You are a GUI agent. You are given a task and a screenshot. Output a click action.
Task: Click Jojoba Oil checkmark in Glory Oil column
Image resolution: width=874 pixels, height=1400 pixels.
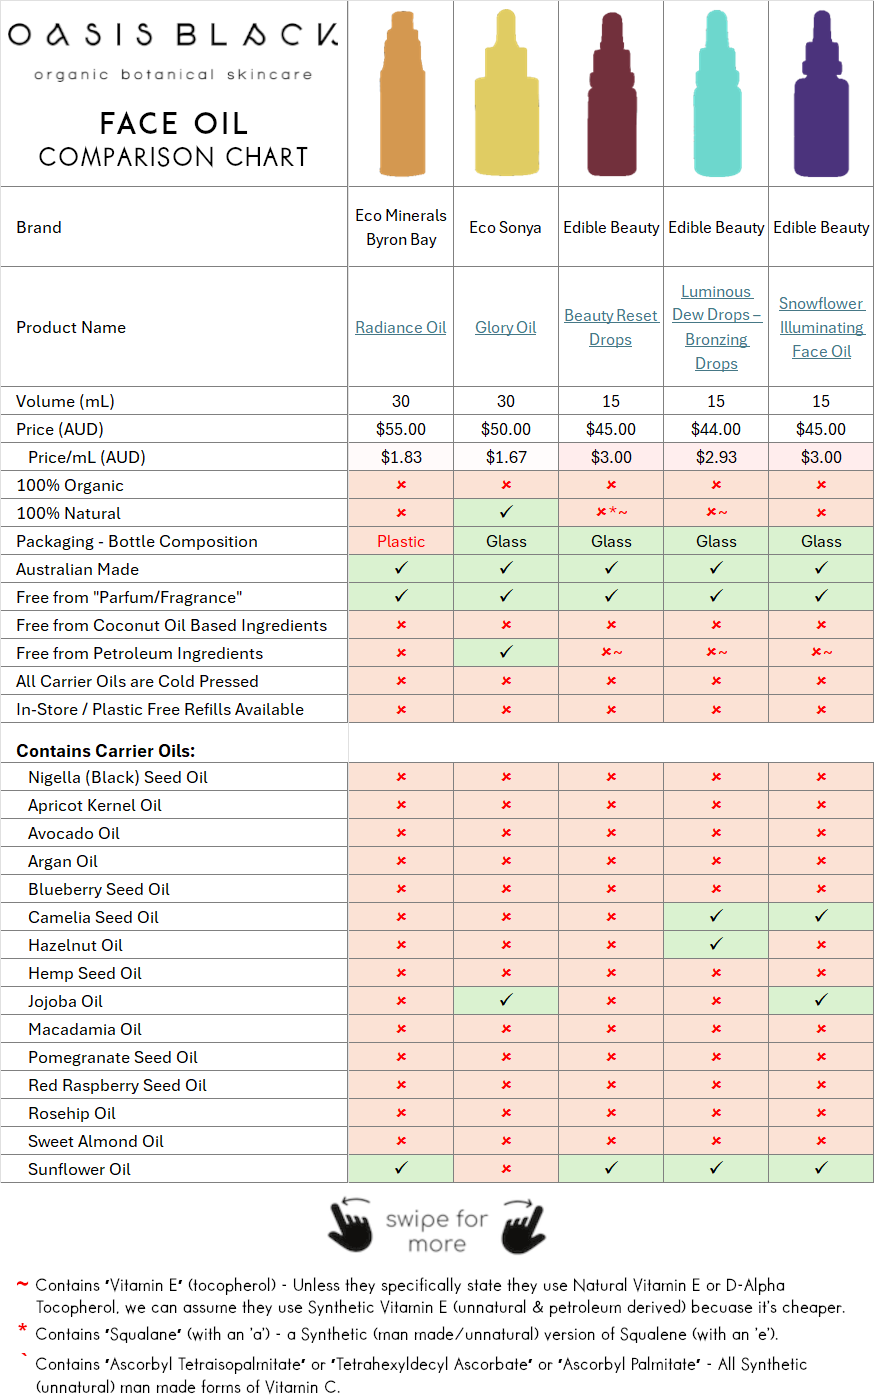pyautogui.click(x=506, y=1000)
